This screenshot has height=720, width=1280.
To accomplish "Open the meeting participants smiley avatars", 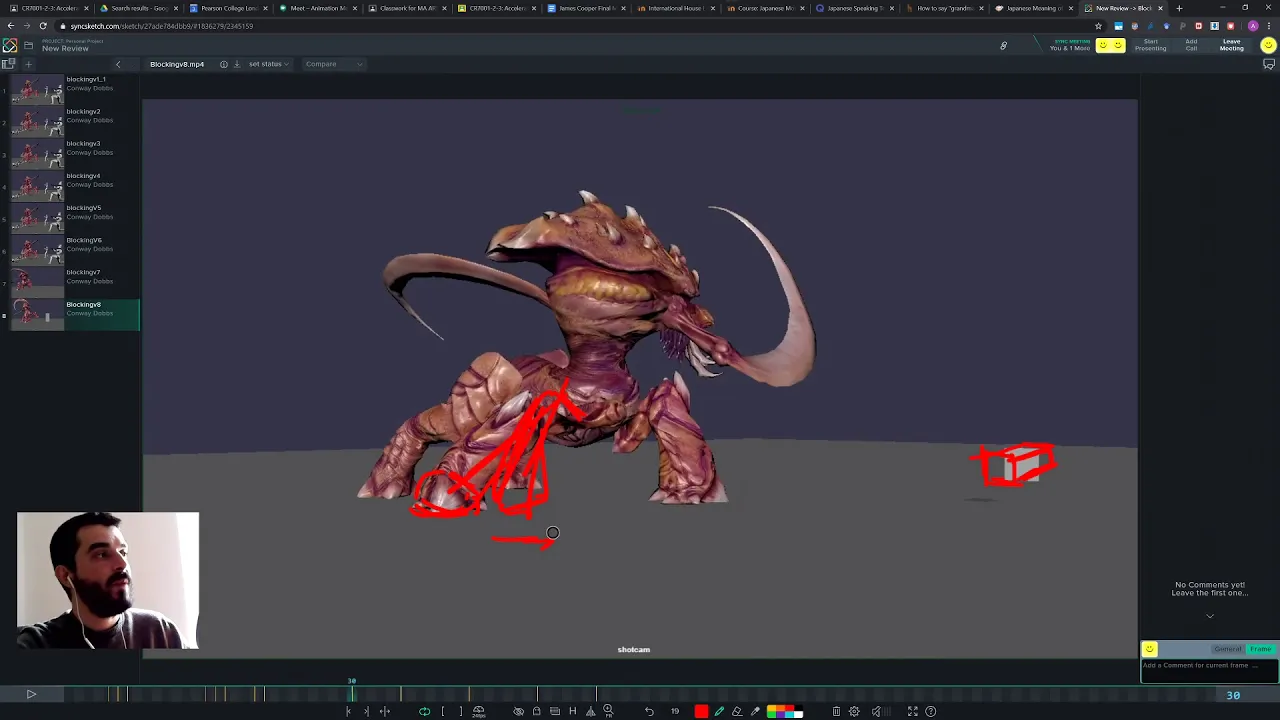I will (x=1110, y=45).
